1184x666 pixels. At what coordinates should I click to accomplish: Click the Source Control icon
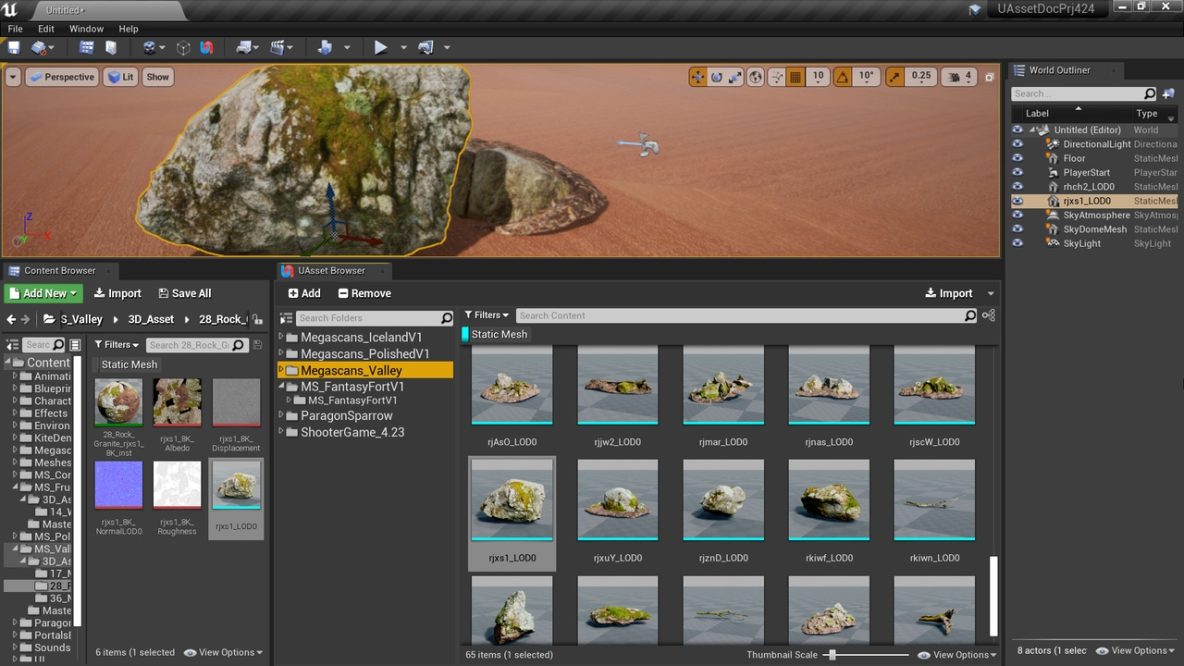(x=37, y=47)
